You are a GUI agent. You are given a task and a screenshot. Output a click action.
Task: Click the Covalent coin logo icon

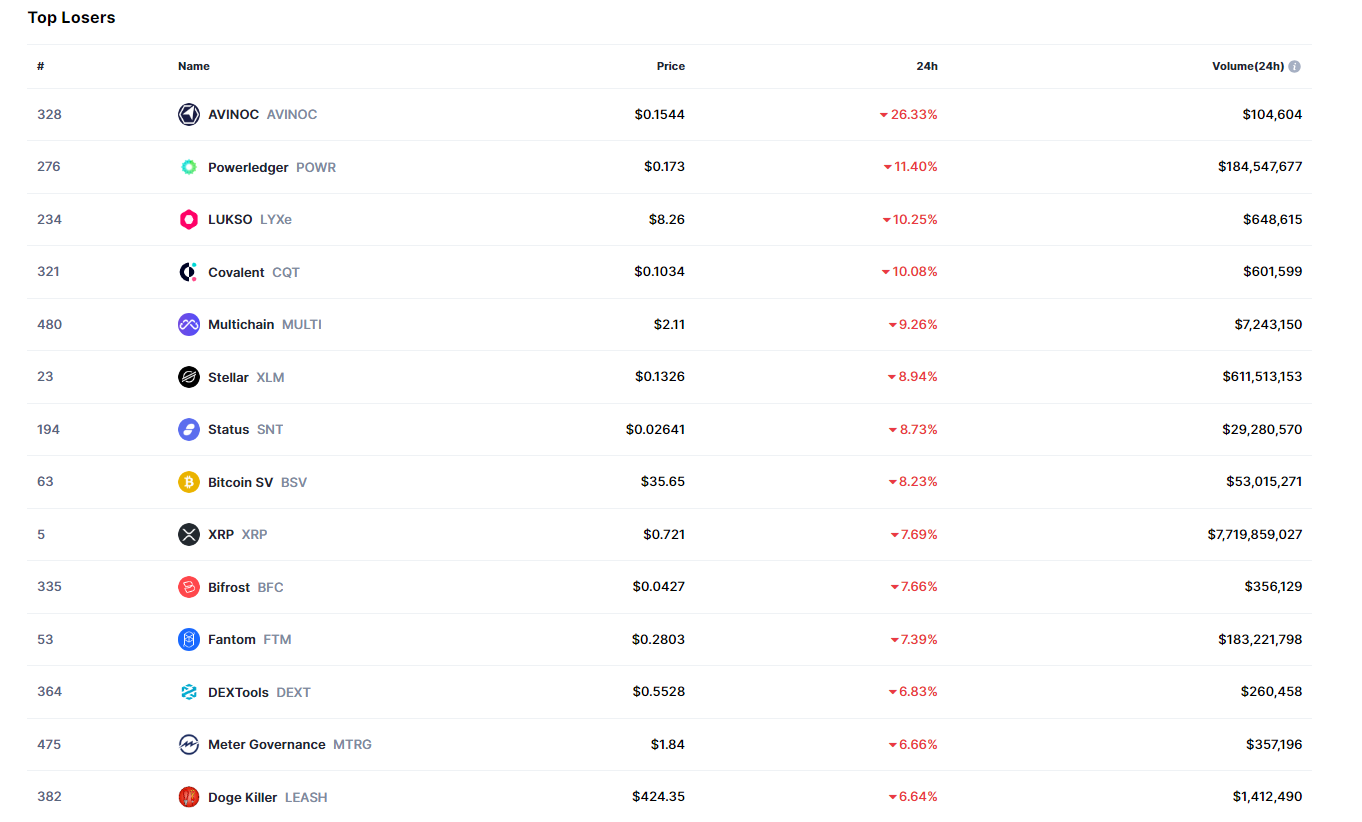(x=189, y=272)
